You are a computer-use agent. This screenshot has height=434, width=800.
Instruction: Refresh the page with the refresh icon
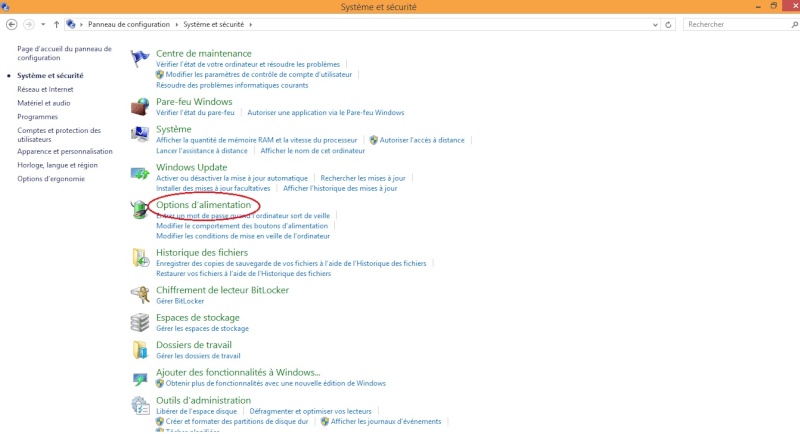[x=668, y=24]
